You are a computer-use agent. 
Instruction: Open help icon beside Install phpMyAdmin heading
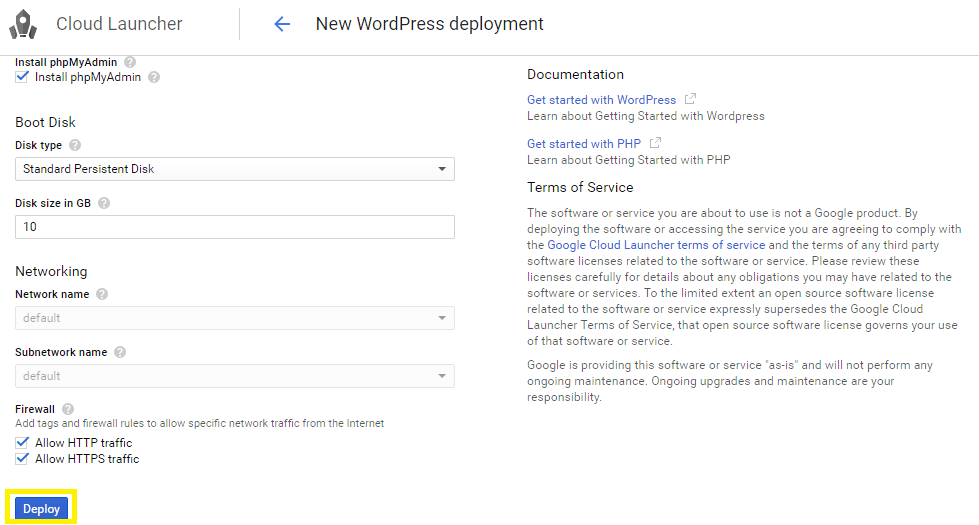tap(130, 62)
